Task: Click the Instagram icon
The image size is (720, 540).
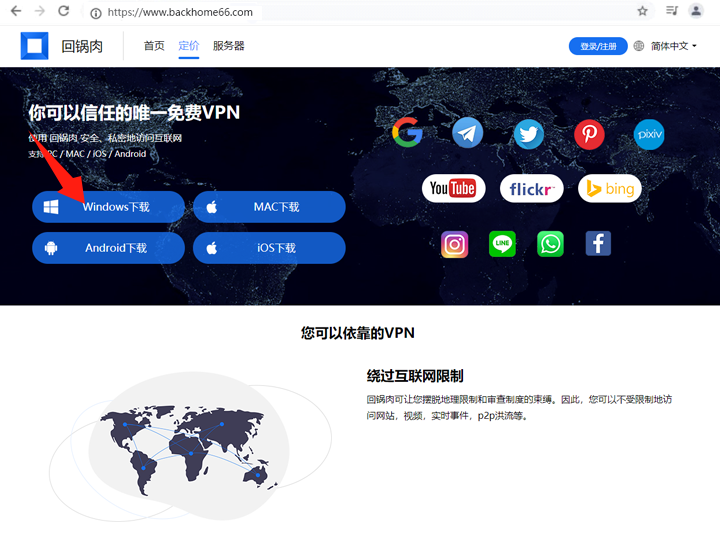Action: (x=455, y=244)
